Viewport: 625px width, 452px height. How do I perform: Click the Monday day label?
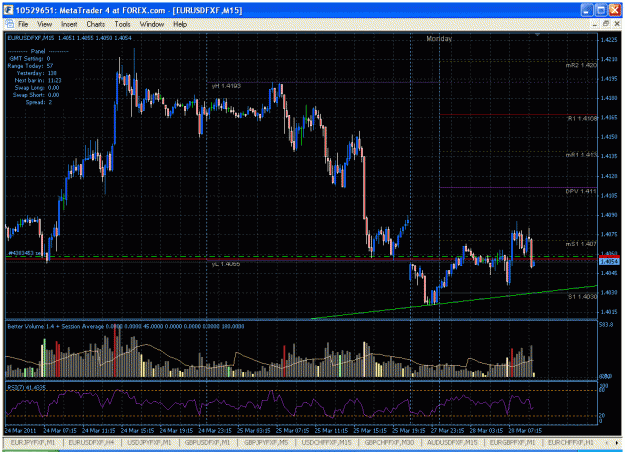439,39
